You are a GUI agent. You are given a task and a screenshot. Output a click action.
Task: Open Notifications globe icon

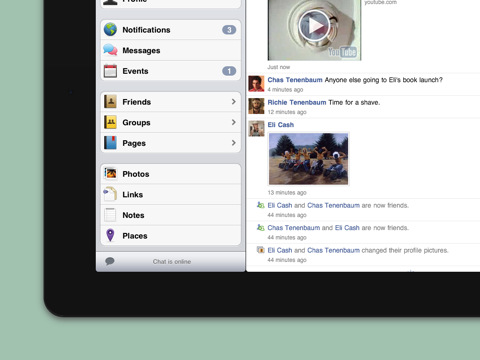[110, 30]
